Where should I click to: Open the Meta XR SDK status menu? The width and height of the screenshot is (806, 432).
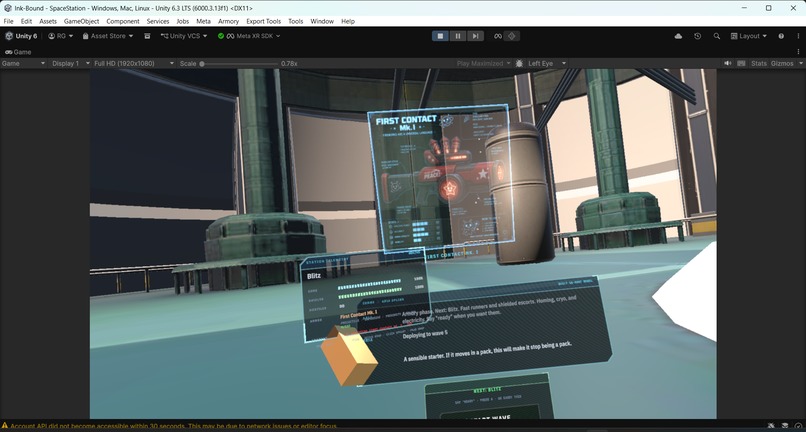click(254, 36)
